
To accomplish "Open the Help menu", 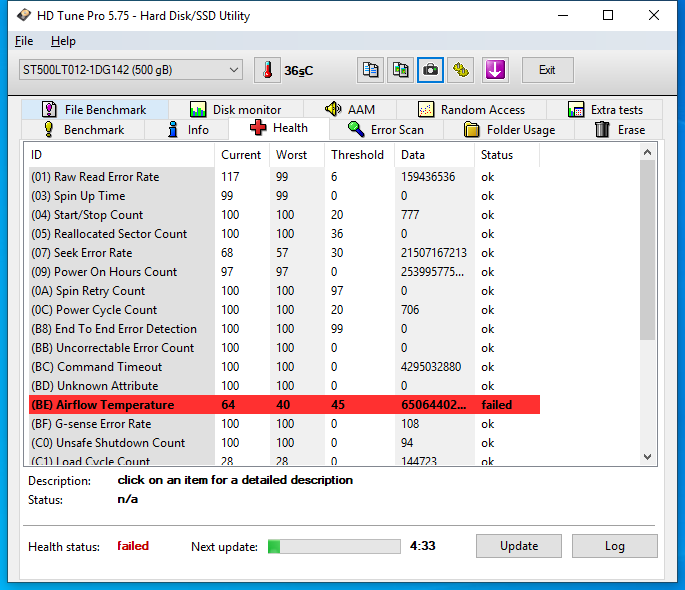I will click(63, 41).
